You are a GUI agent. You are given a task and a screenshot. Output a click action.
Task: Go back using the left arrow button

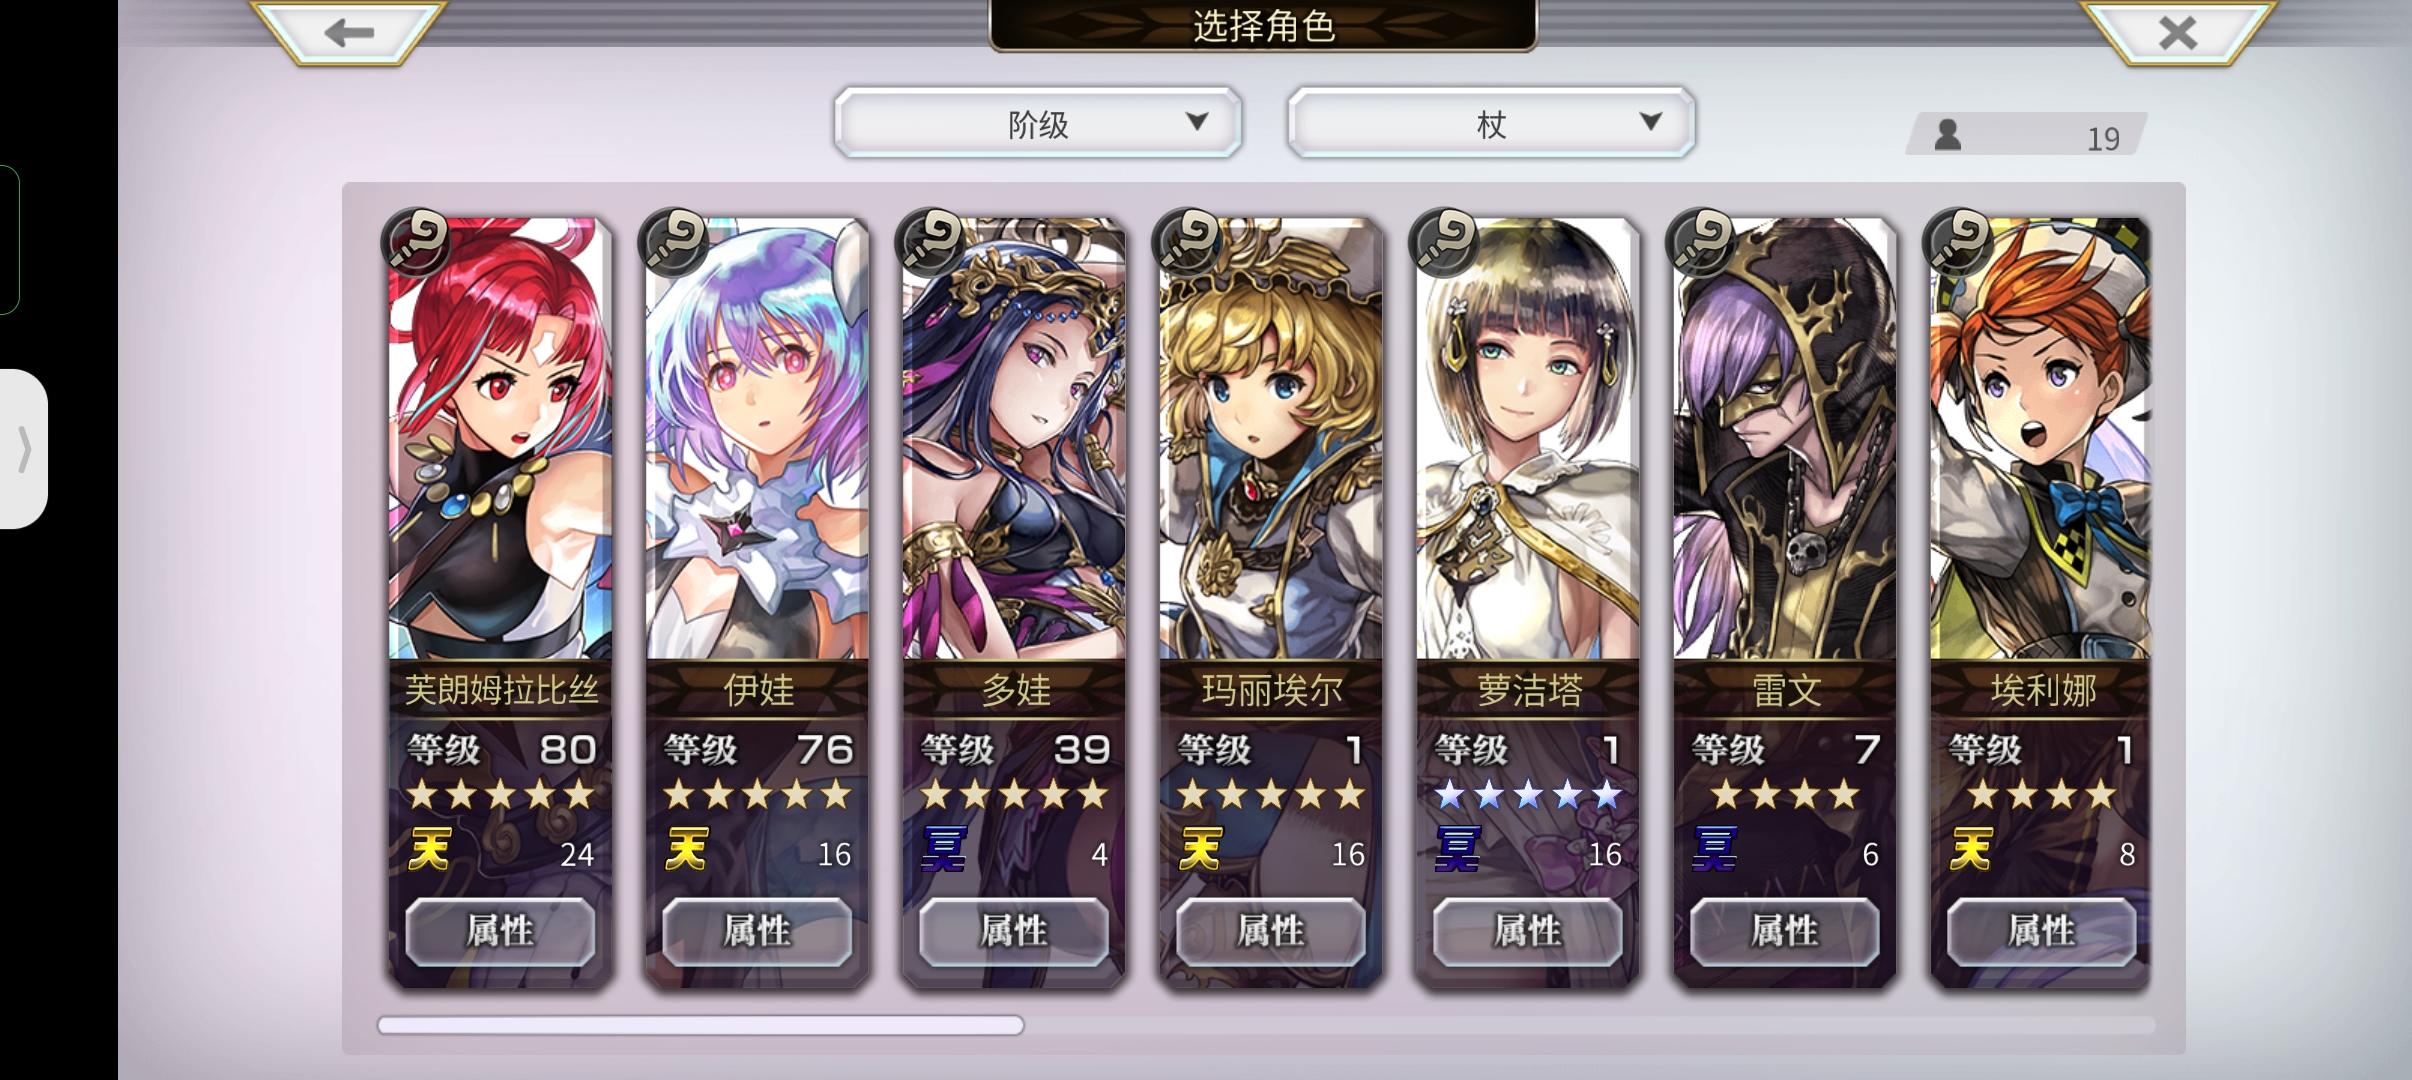[x=348, y=33]
